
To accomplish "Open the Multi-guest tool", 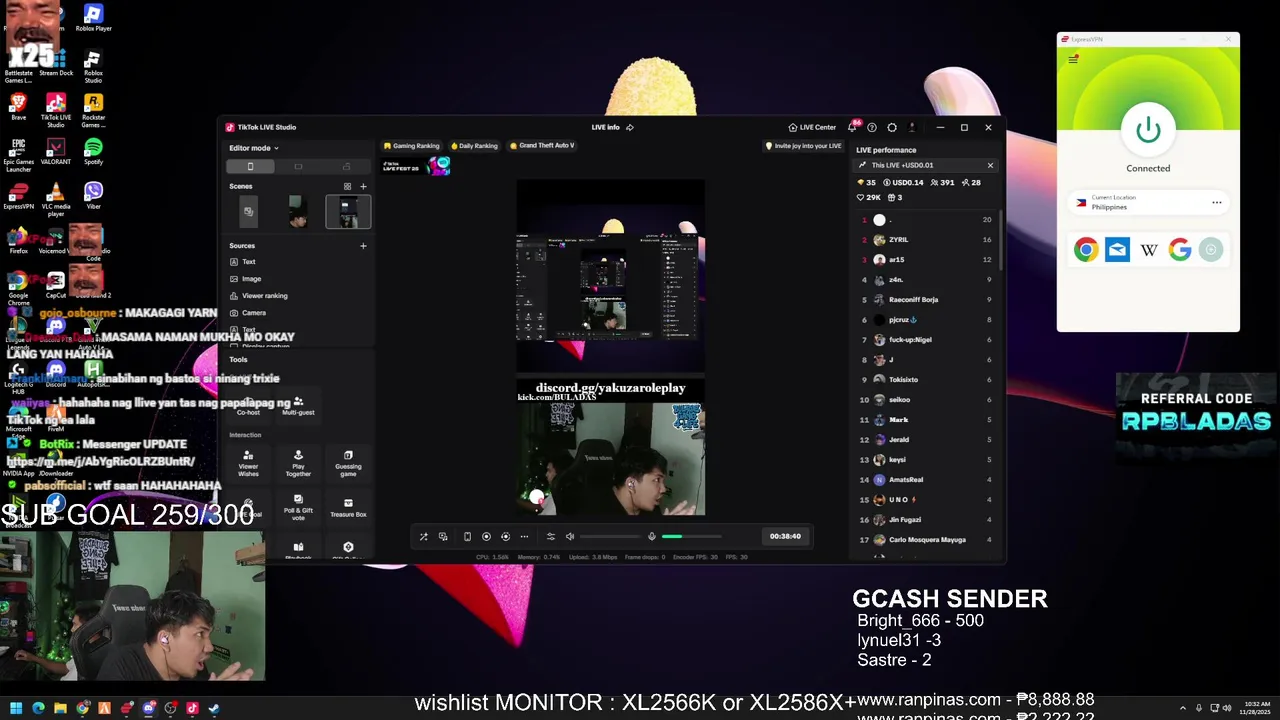I will pyautogui.click(x=298, y=405).
